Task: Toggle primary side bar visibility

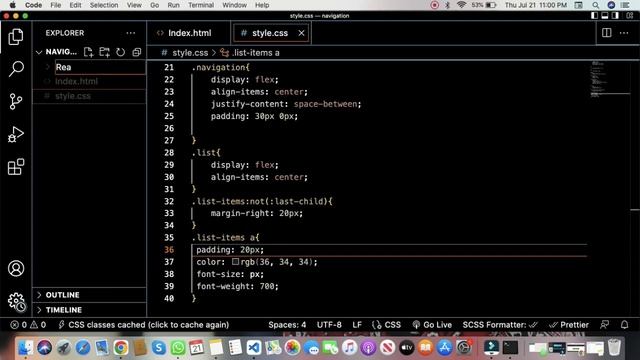Action: [x=595, y=16]
